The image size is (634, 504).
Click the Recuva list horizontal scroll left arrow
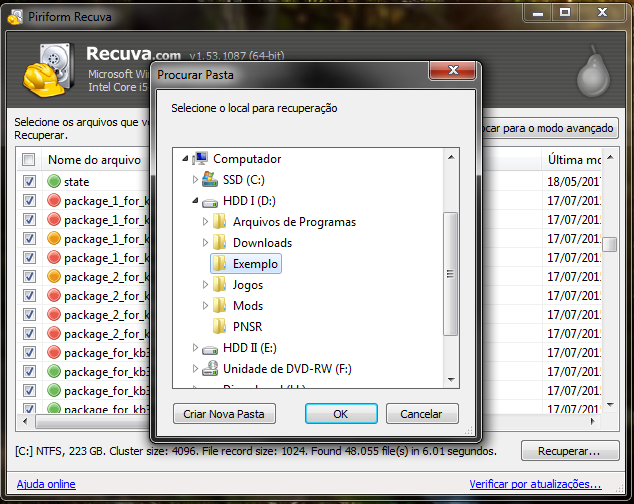tap(25, 421)
